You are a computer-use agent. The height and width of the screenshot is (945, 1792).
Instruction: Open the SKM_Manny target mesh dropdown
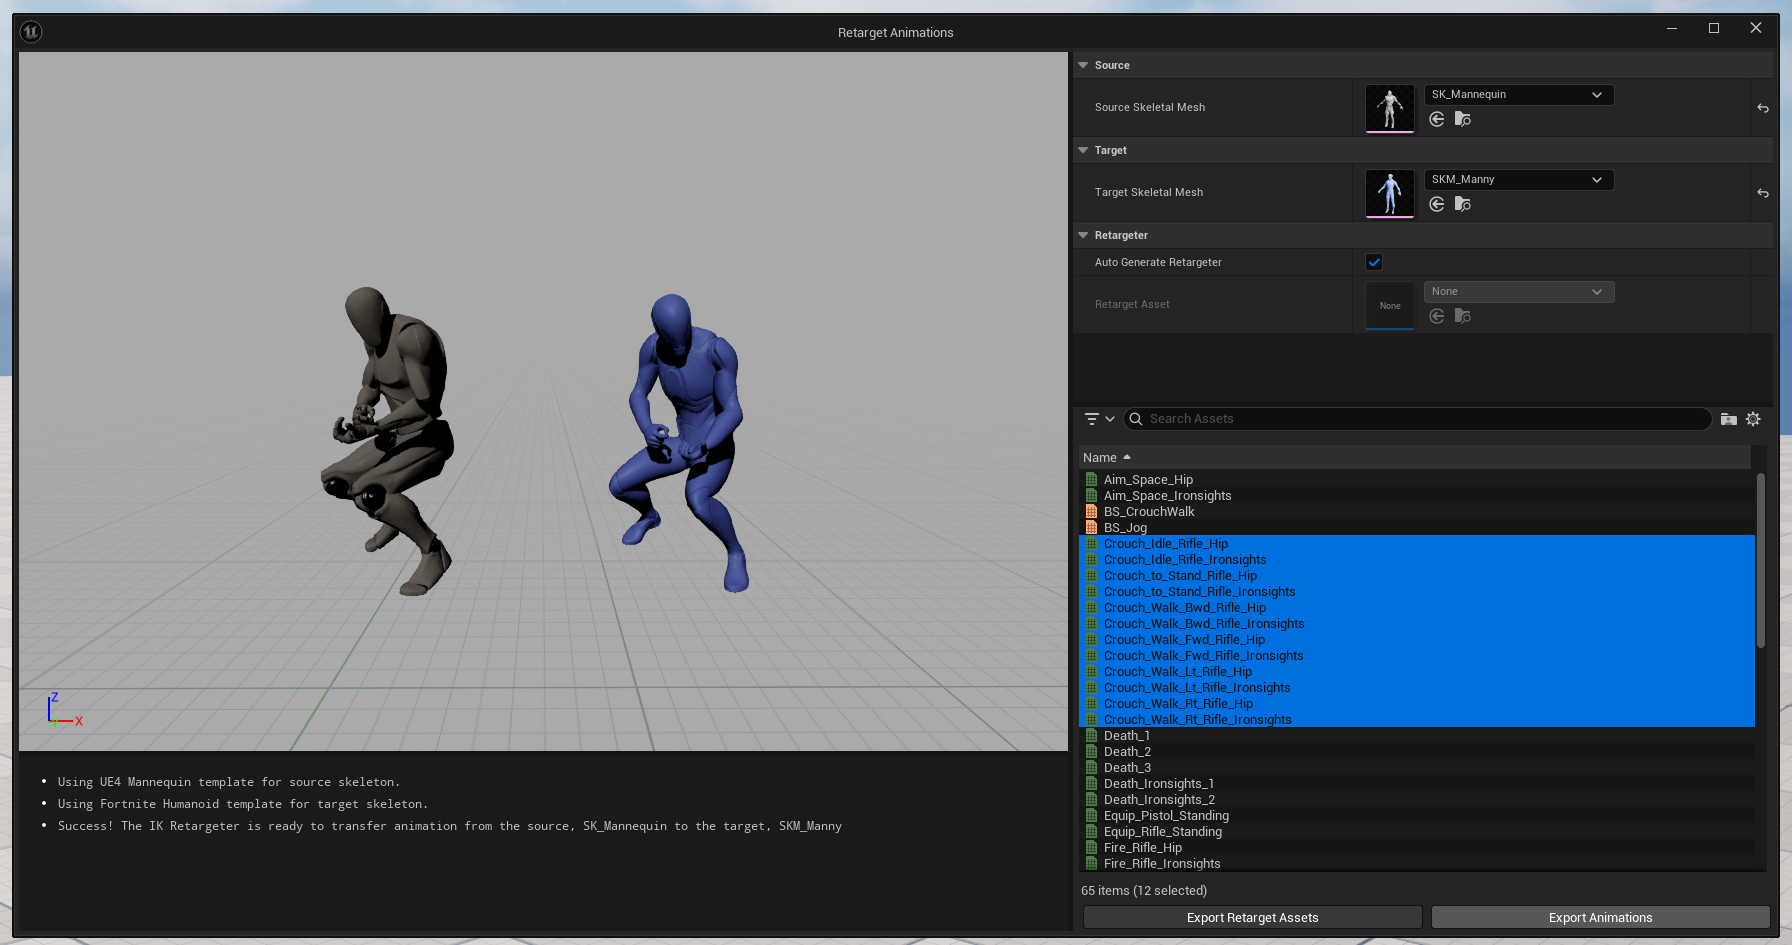pyautogui.click(x=1518, y=180)
